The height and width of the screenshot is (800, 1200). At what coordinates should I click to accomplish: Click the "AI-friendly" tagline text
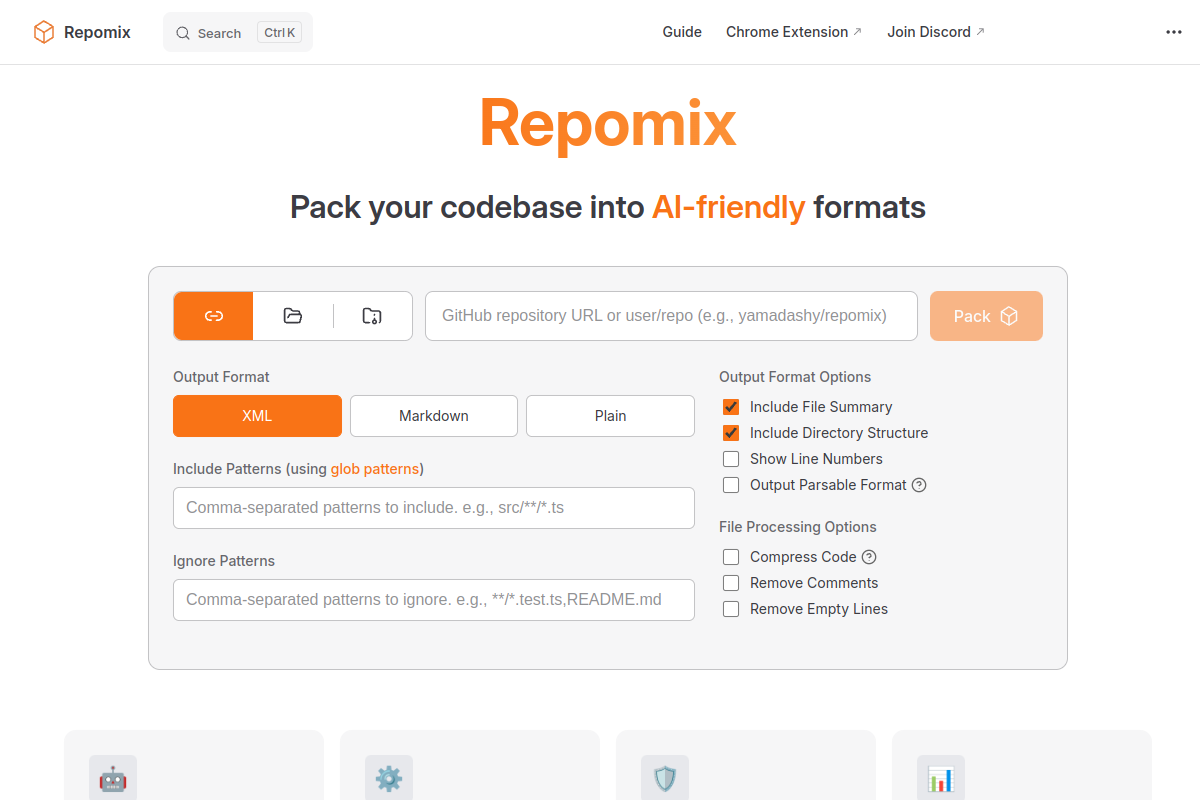click(x=728, y=207)
